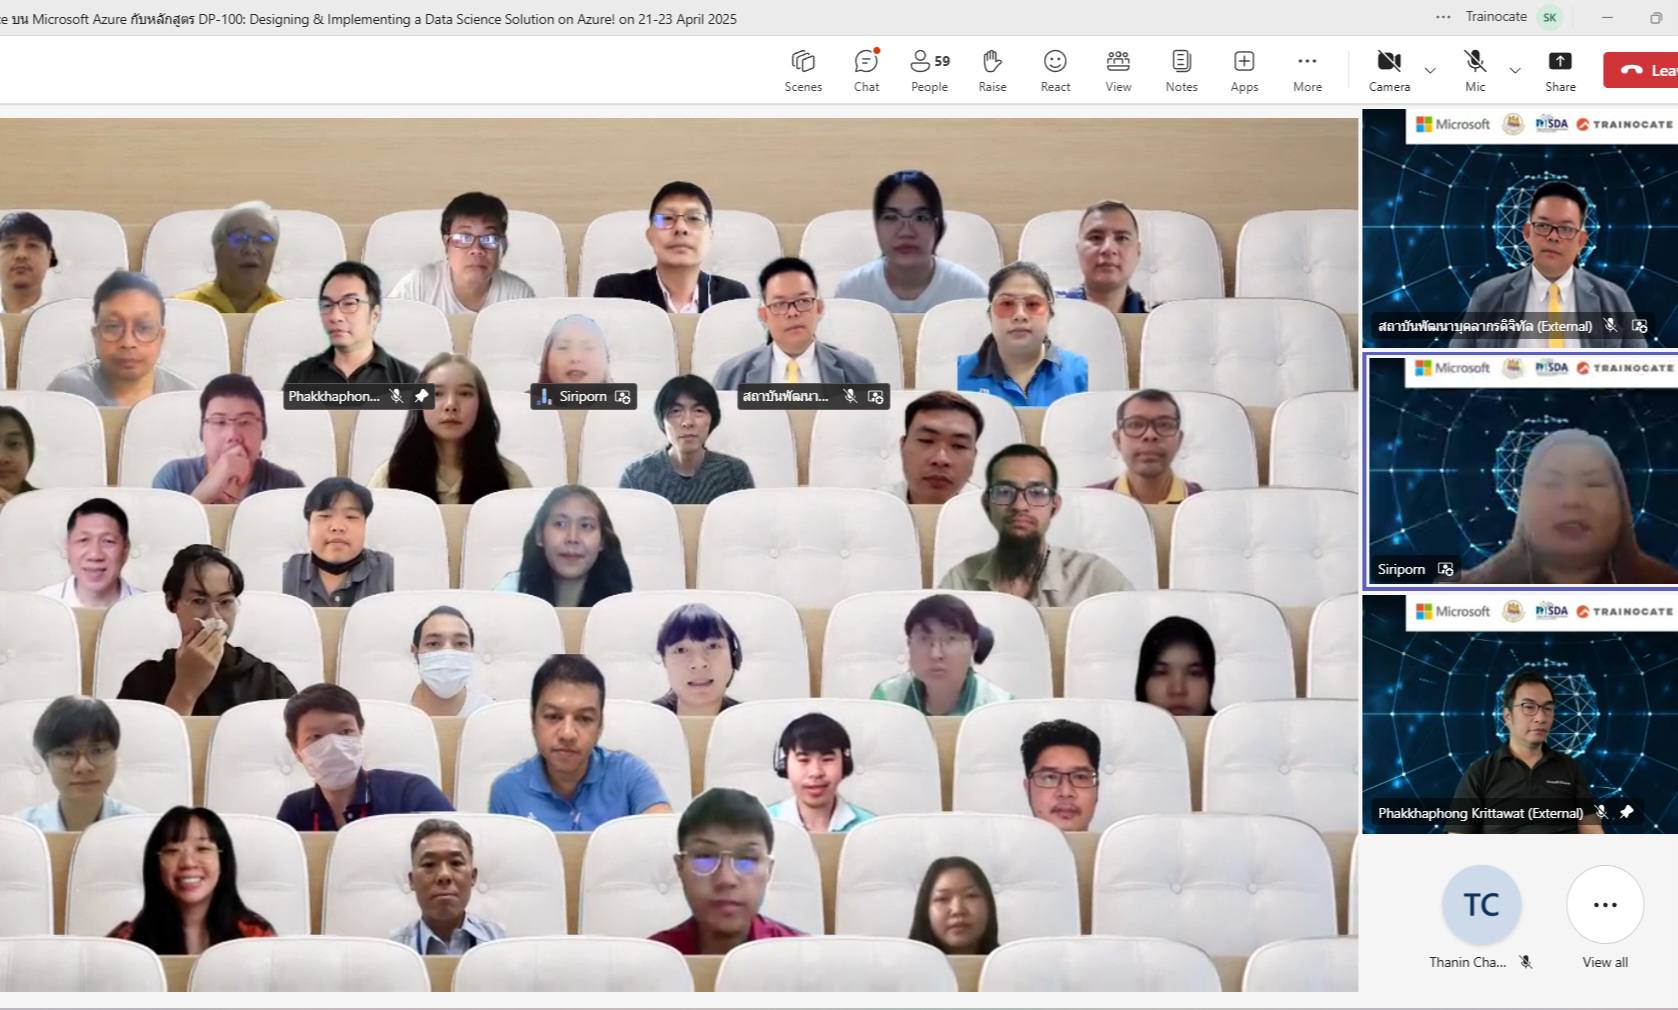Open the Scenes picker

[x=803, y=70]
